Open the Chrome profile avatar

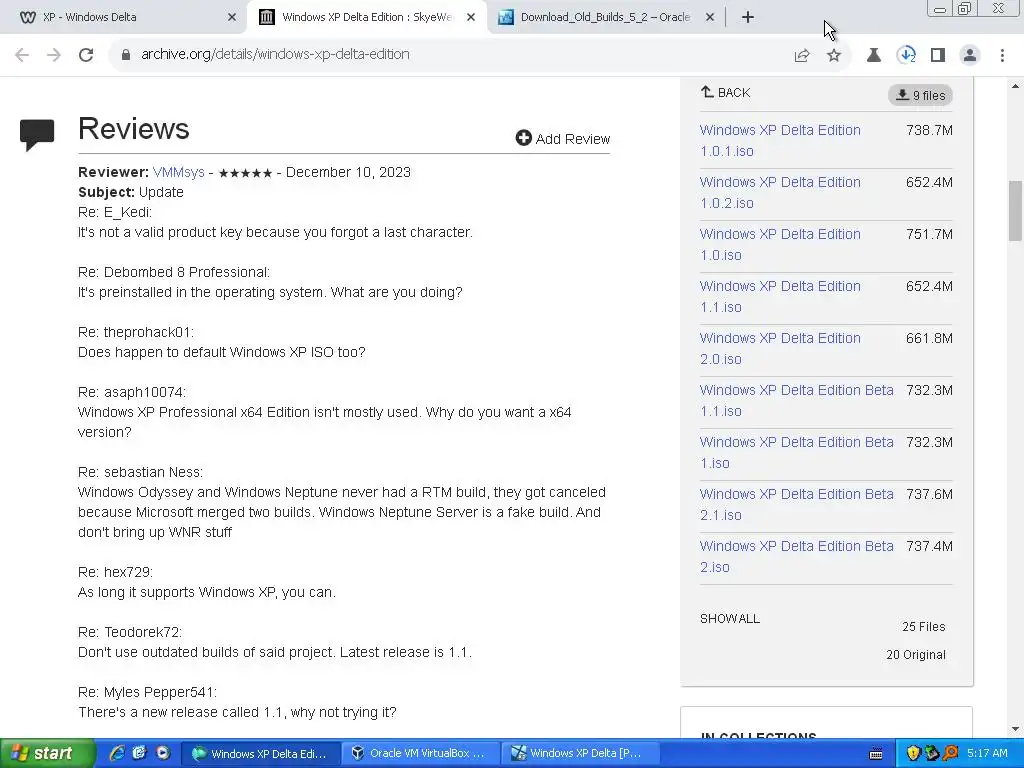pos(970,55)
